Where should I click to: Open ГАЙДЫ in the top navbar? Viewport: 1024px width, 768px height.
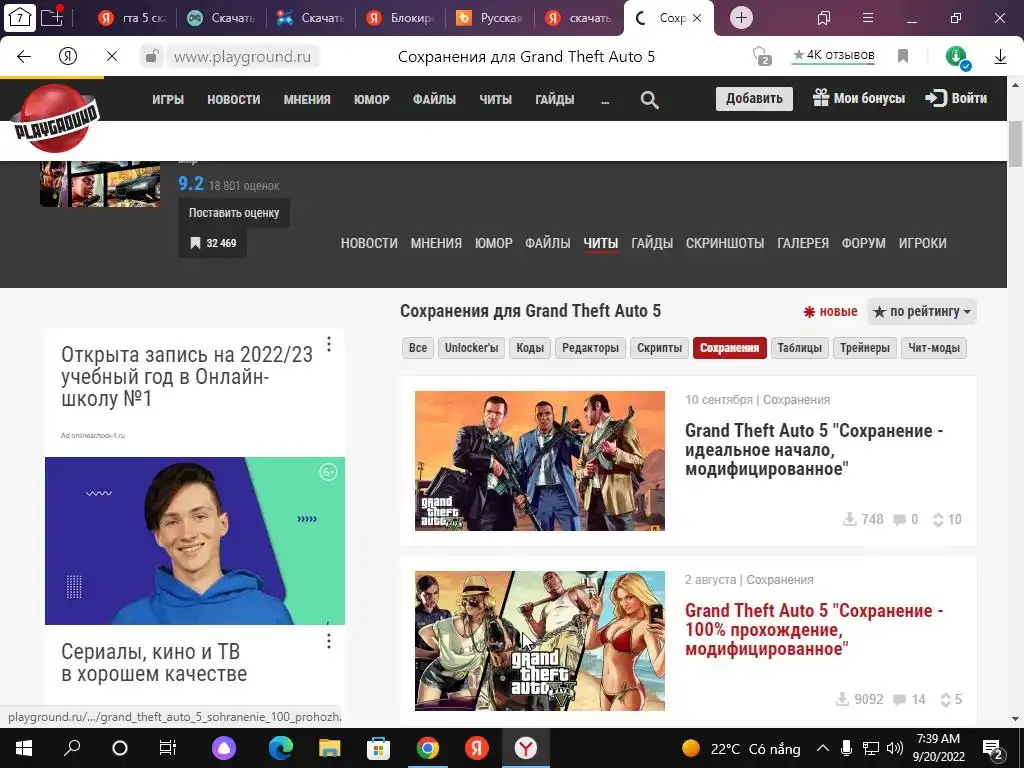[x=554, y=99]
